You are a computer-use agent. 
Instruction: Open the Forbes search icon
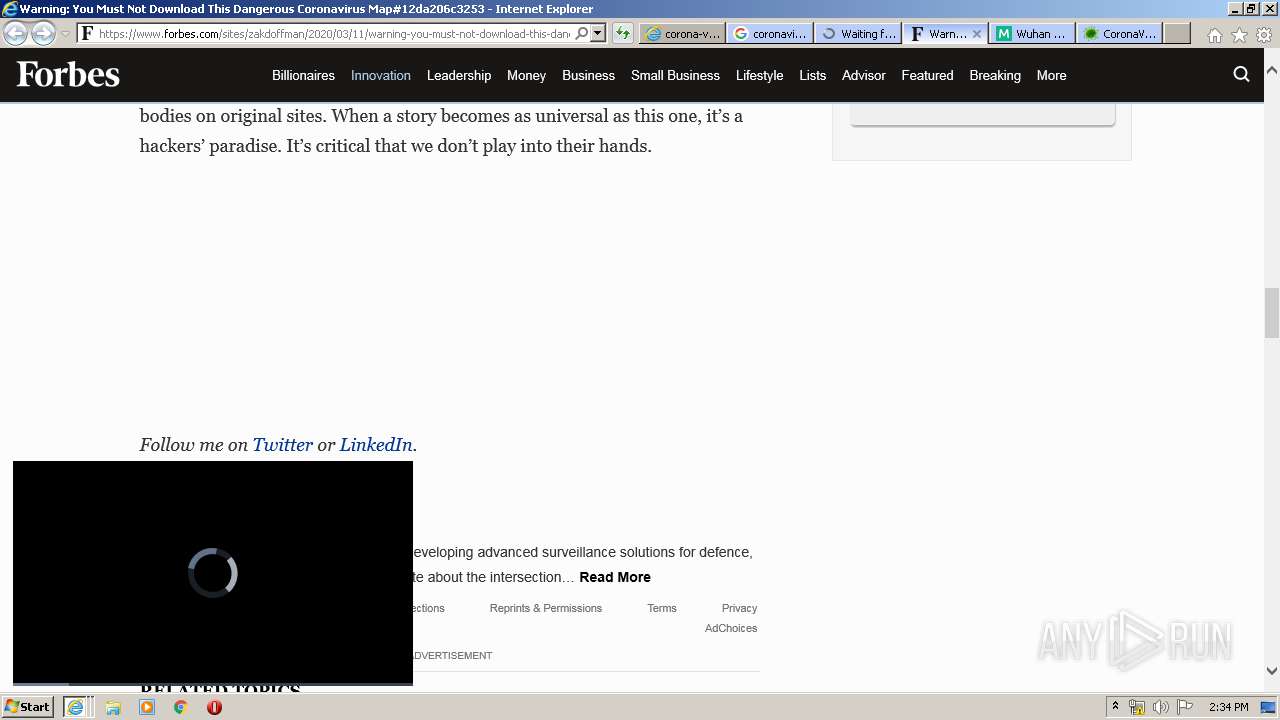[x=1241, y=74]
